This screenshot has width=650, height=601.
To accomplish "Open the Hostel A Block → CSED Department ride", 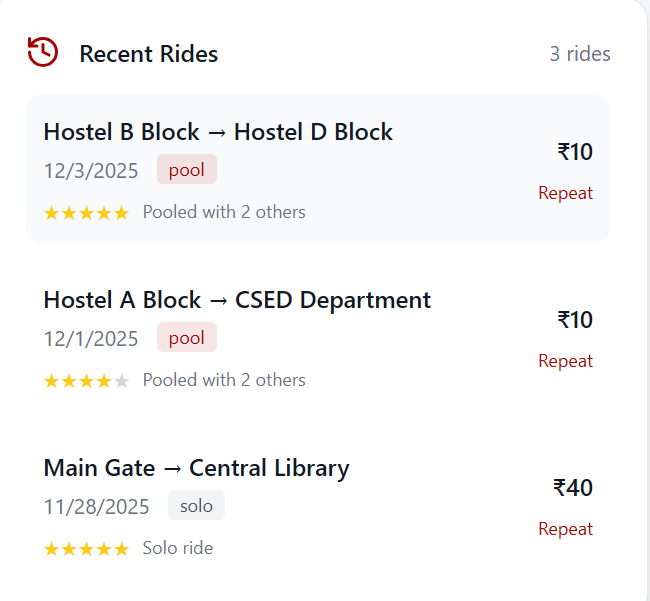I will pyautogui.click(x=237, y=300).
